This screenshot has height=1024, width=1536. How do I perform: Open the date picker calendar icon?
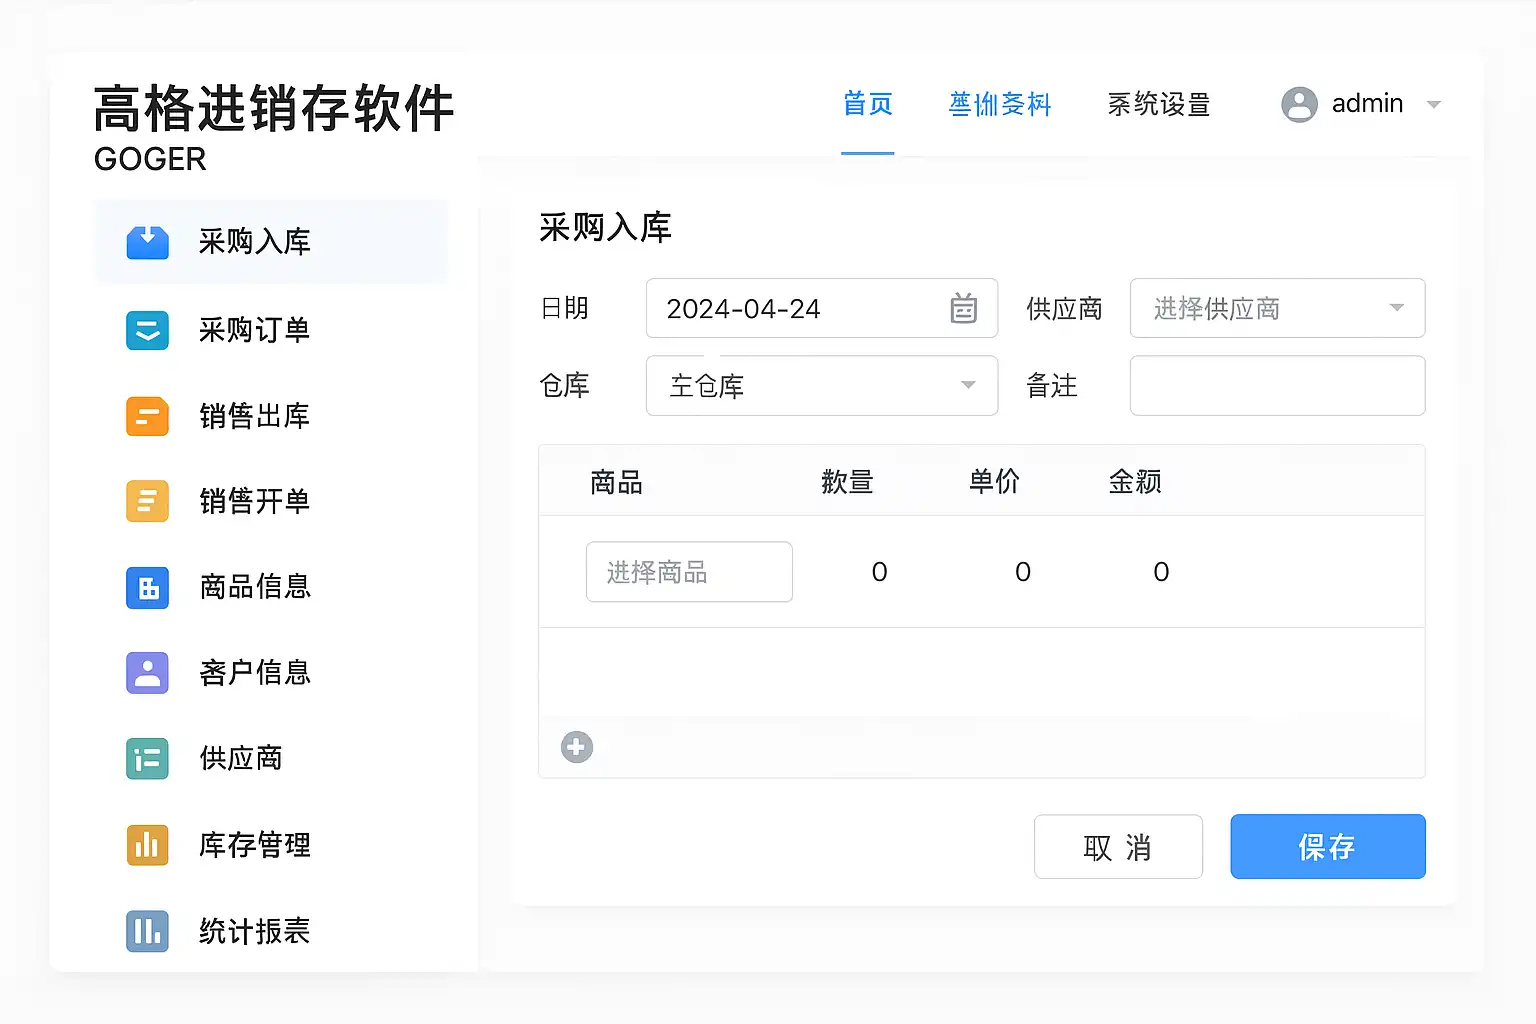pyautogui.click(x=963, y=309)
